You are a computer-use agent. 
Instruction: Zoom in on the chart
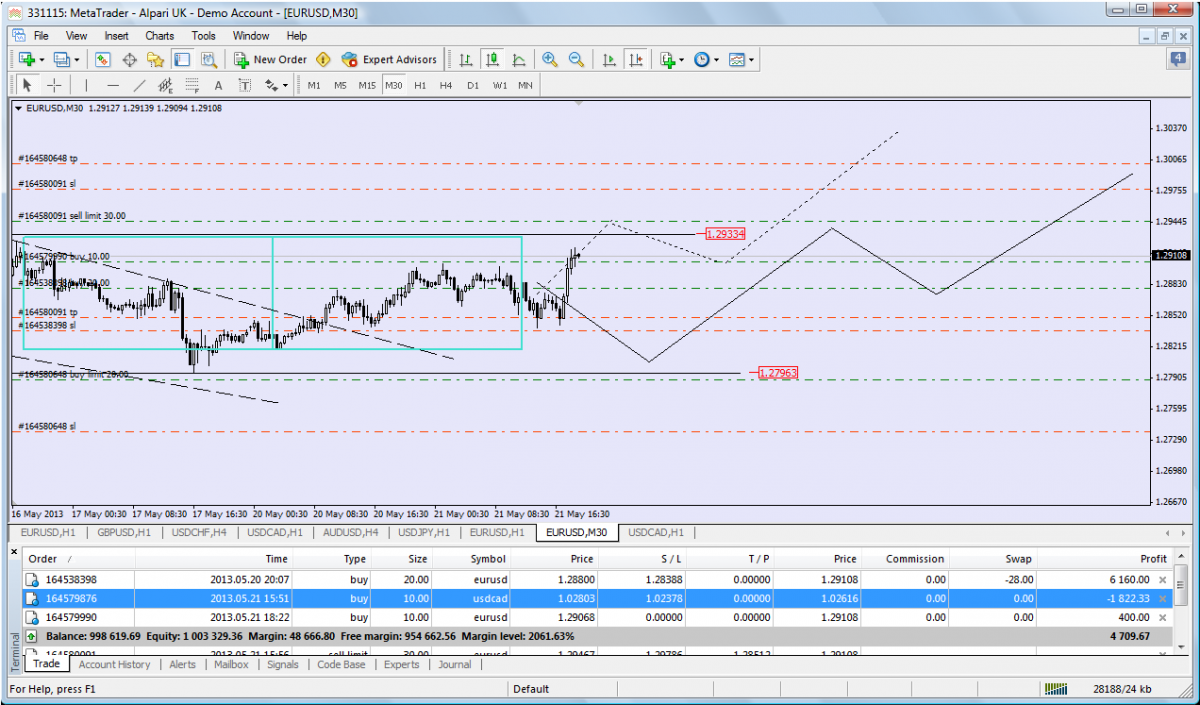click(549, 60)
